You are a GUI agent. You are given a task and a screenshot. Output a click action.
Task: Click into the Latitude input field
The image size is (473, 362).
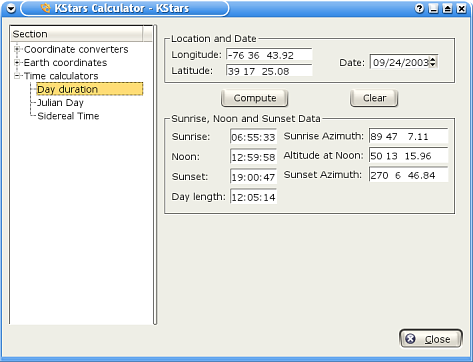[269, 71]
